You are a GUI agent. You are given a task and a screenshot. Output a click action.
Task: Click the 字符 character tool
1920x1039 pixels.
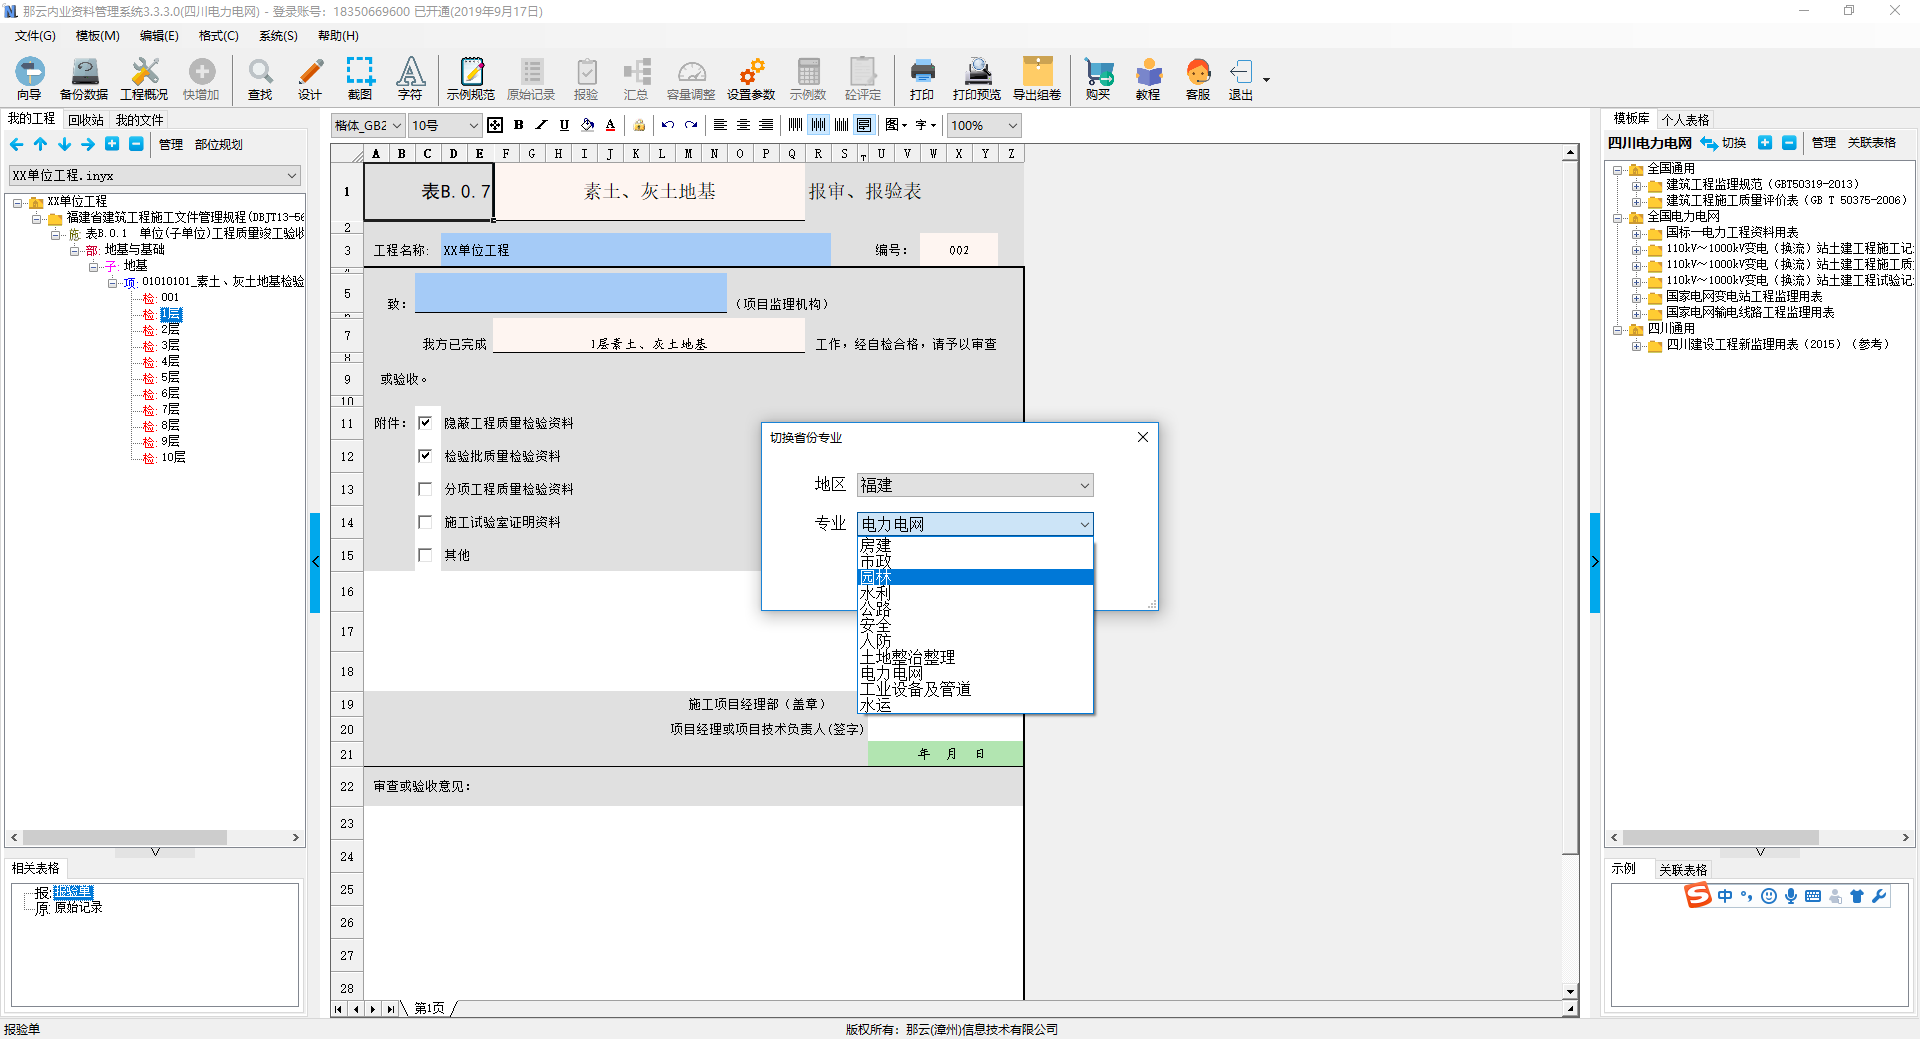pyautogui.click(x=410, y=79)
